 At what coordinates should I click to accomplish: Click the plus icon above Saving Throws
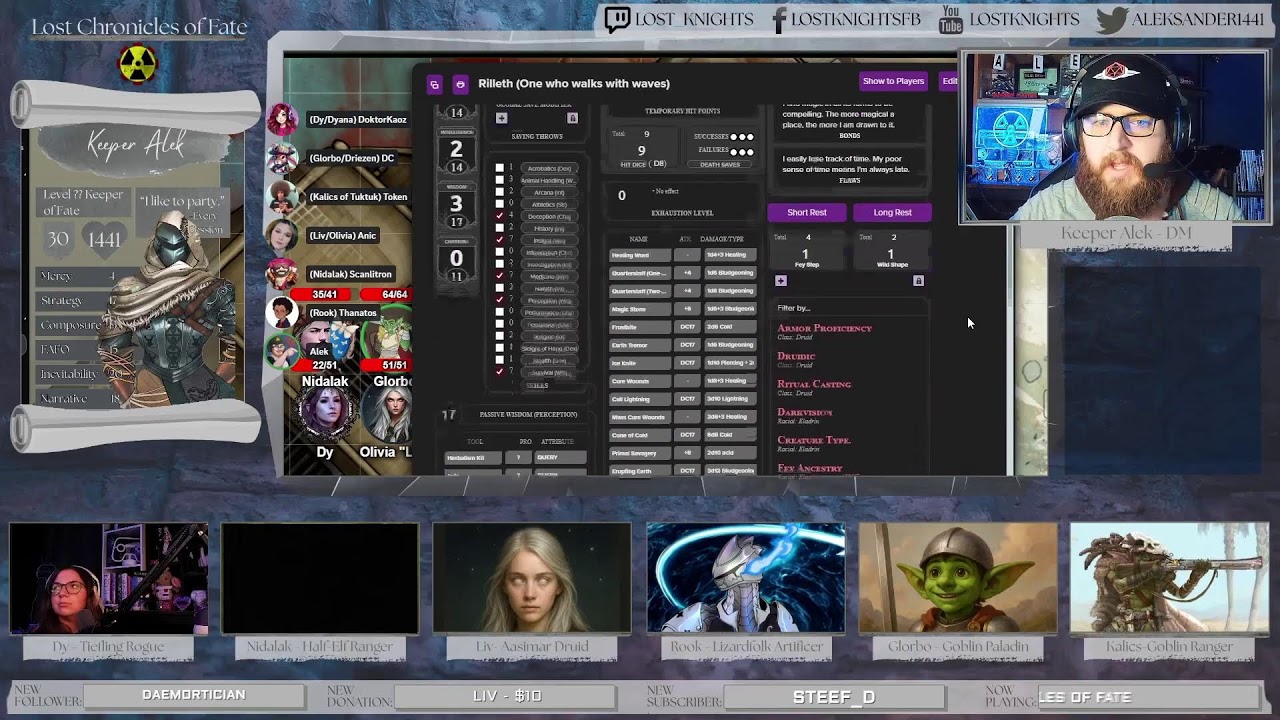click(x=501, y=118)
